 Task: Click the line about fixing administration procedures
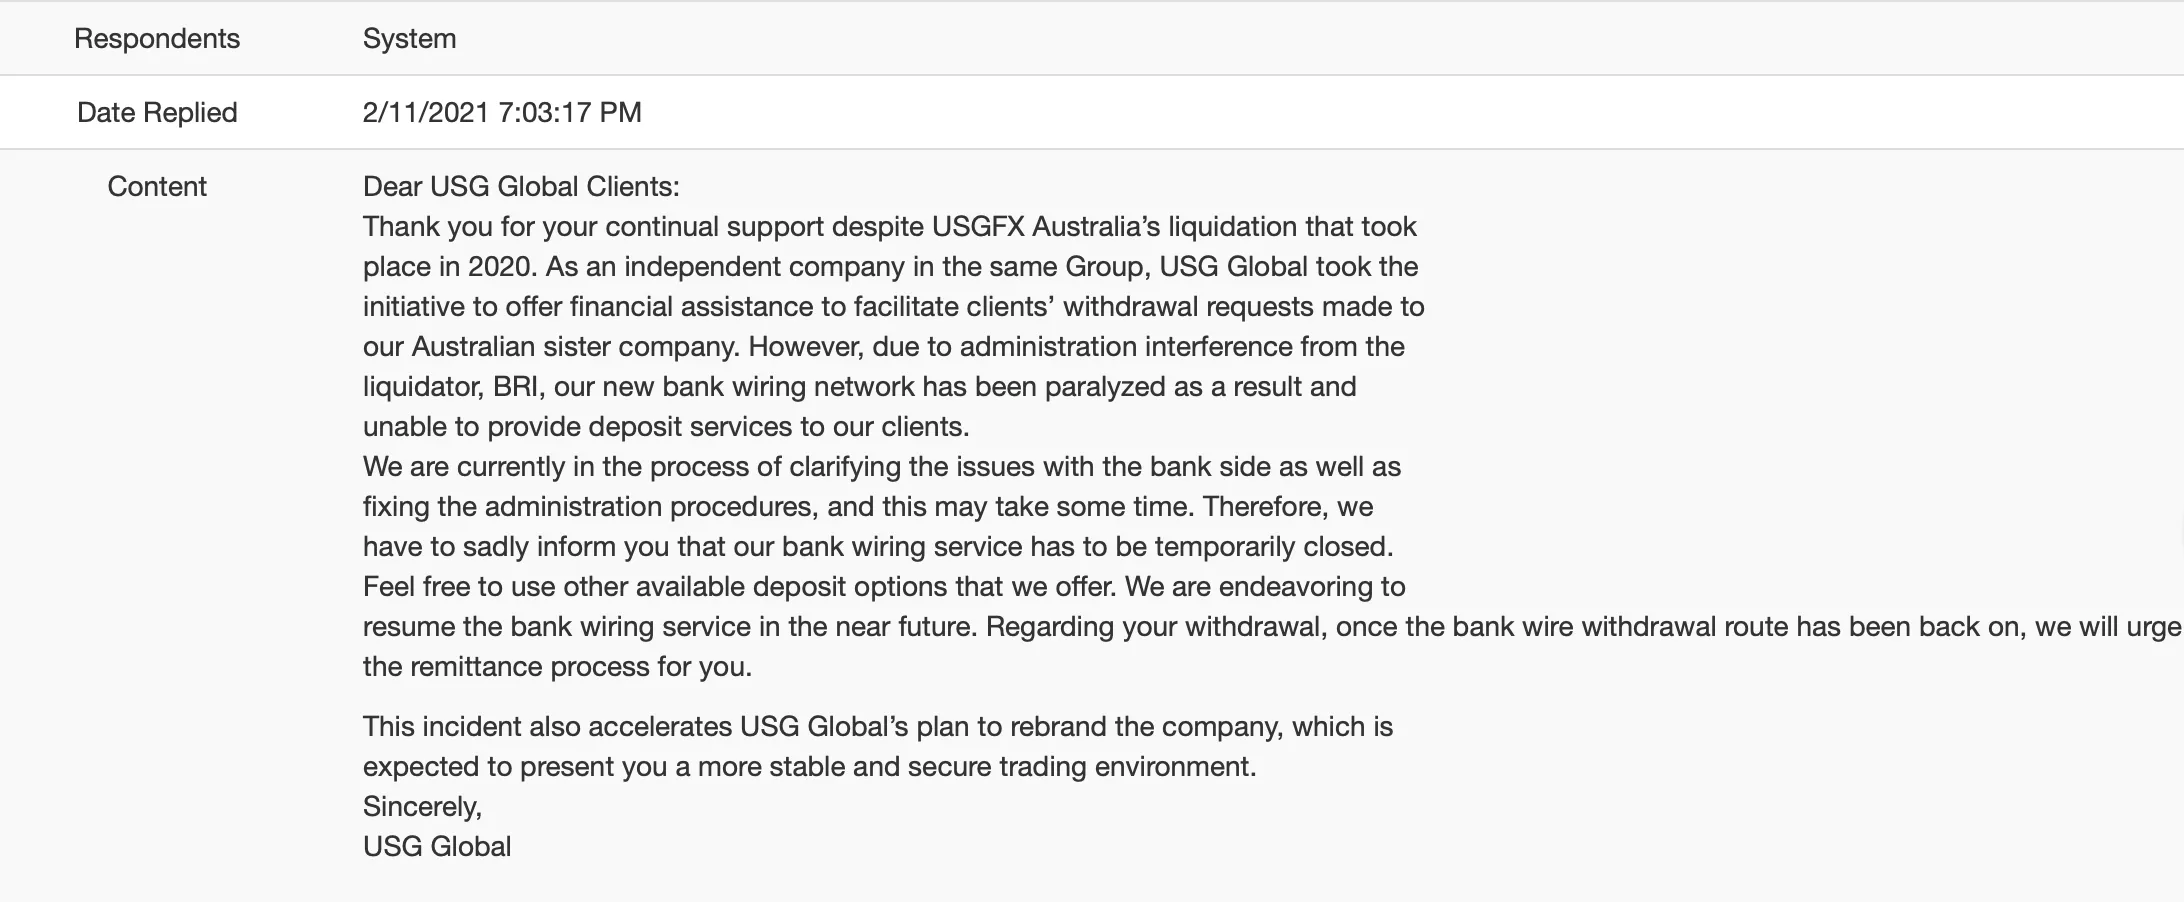pyautogui.click(x=868, y=506)
